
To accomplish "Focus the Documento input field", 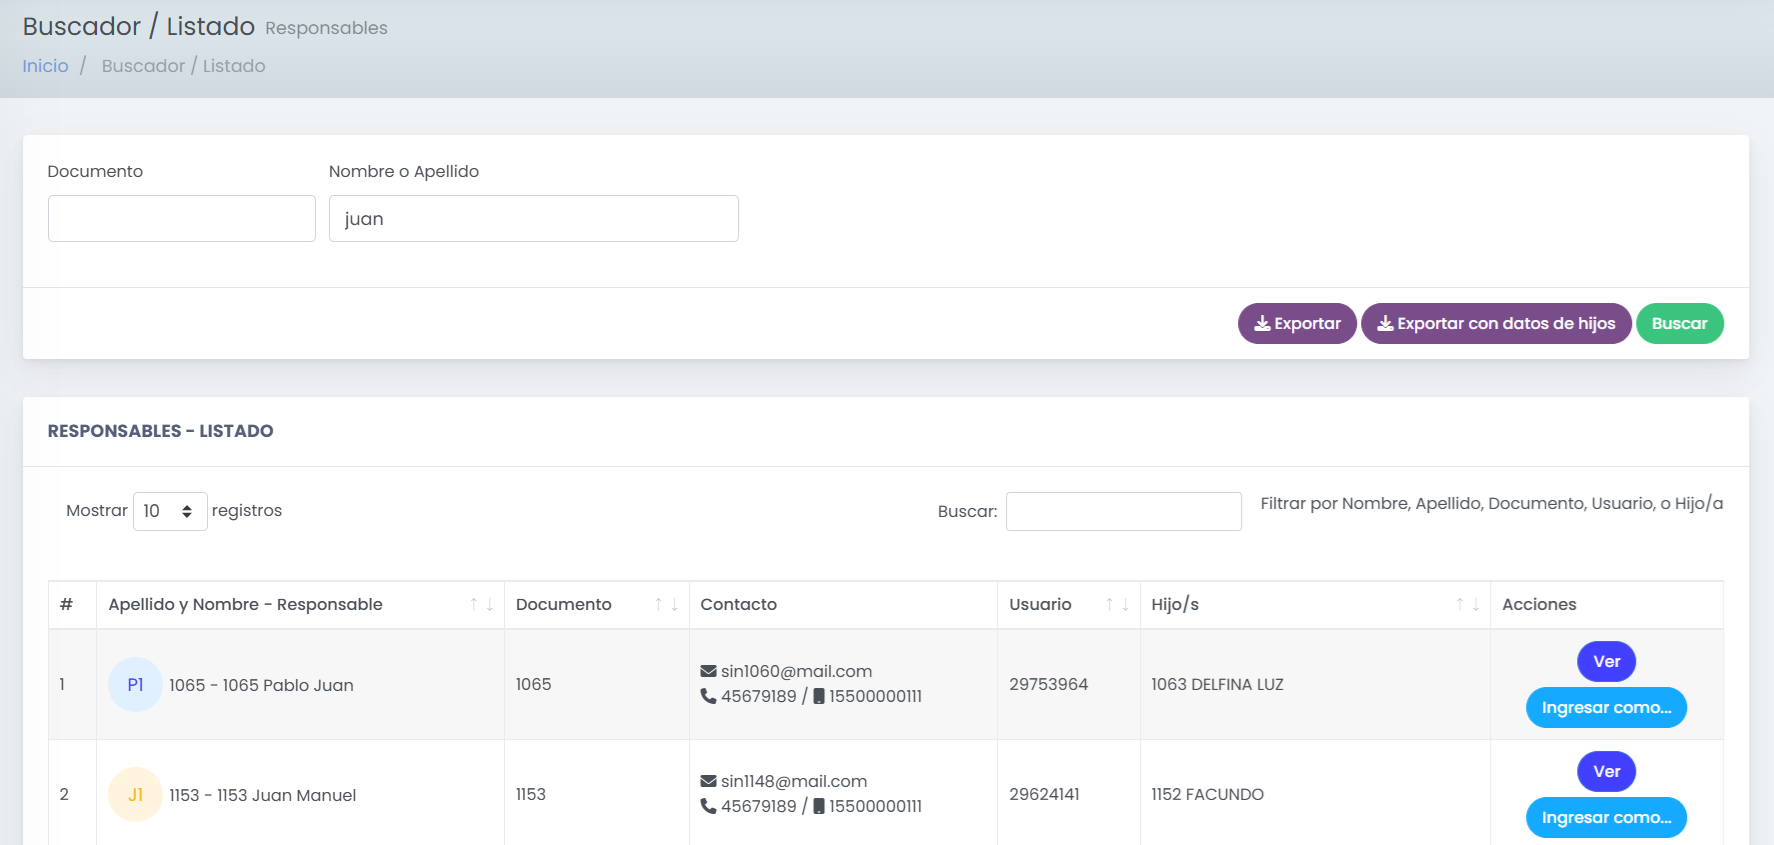I will pos(182,218).
